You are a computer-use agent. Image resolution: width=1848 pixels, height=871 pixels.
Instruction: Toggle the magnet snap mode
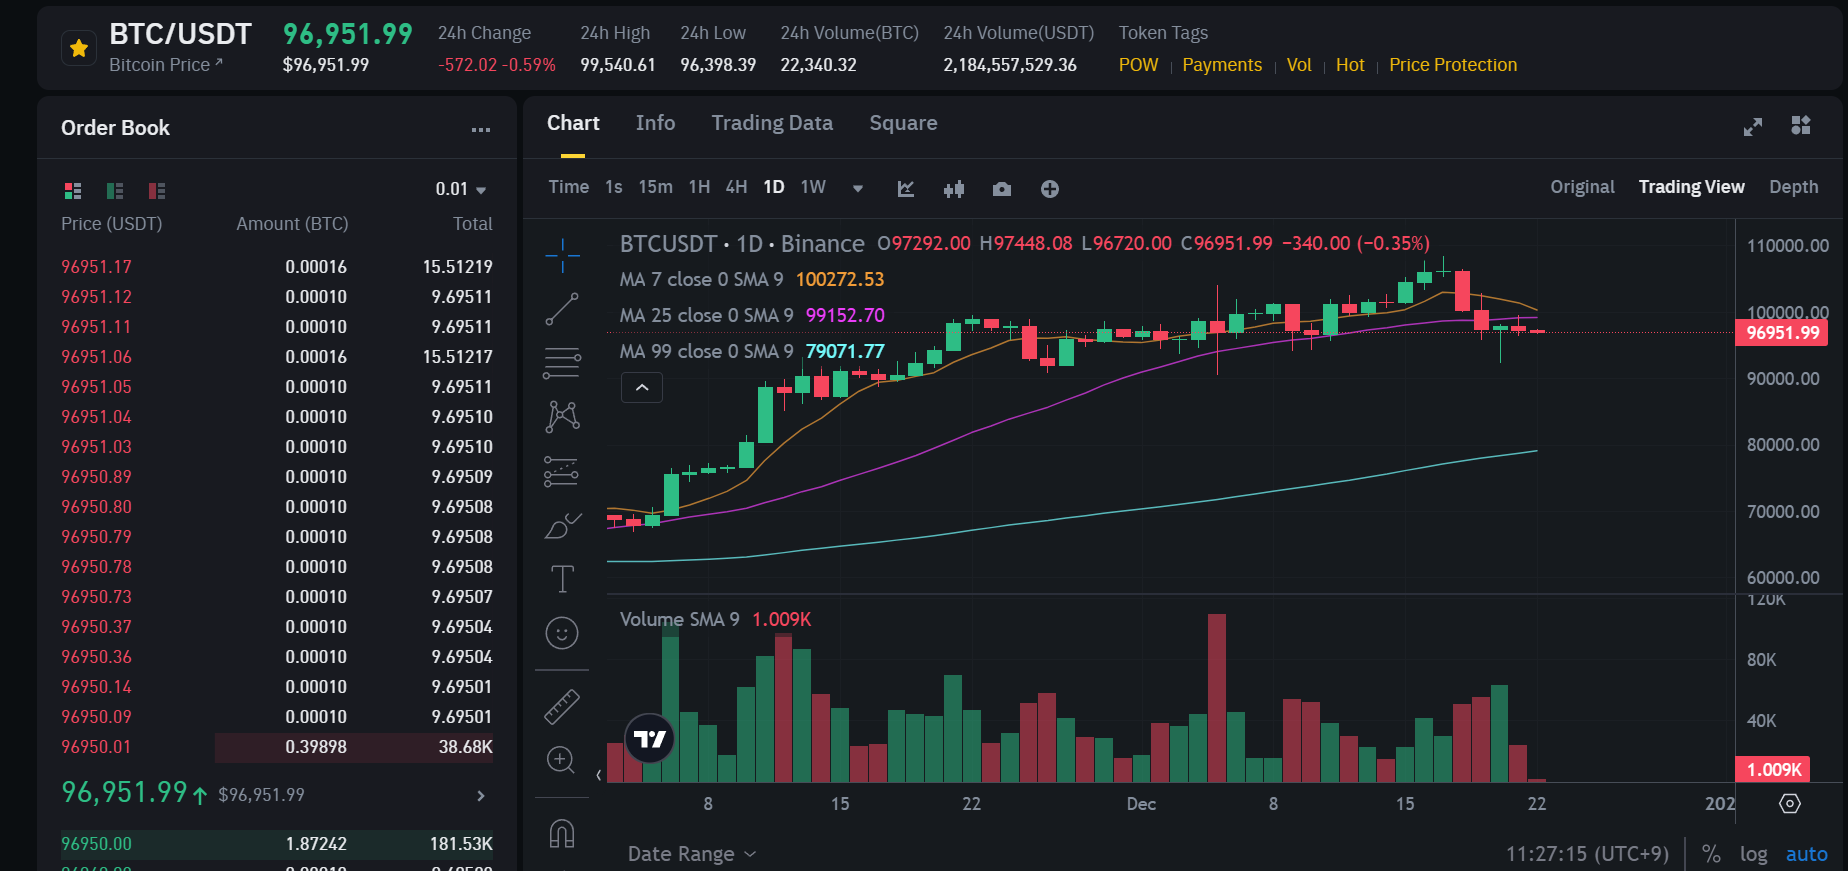coord(562,833)
